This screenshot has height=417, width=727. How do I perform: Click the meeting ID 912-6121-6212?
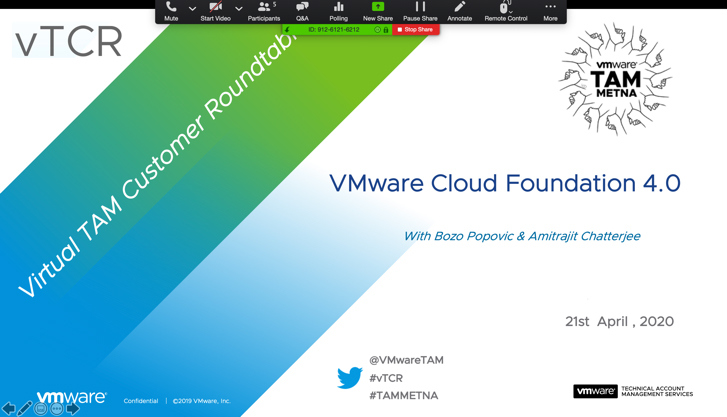(x=334, y=30)
